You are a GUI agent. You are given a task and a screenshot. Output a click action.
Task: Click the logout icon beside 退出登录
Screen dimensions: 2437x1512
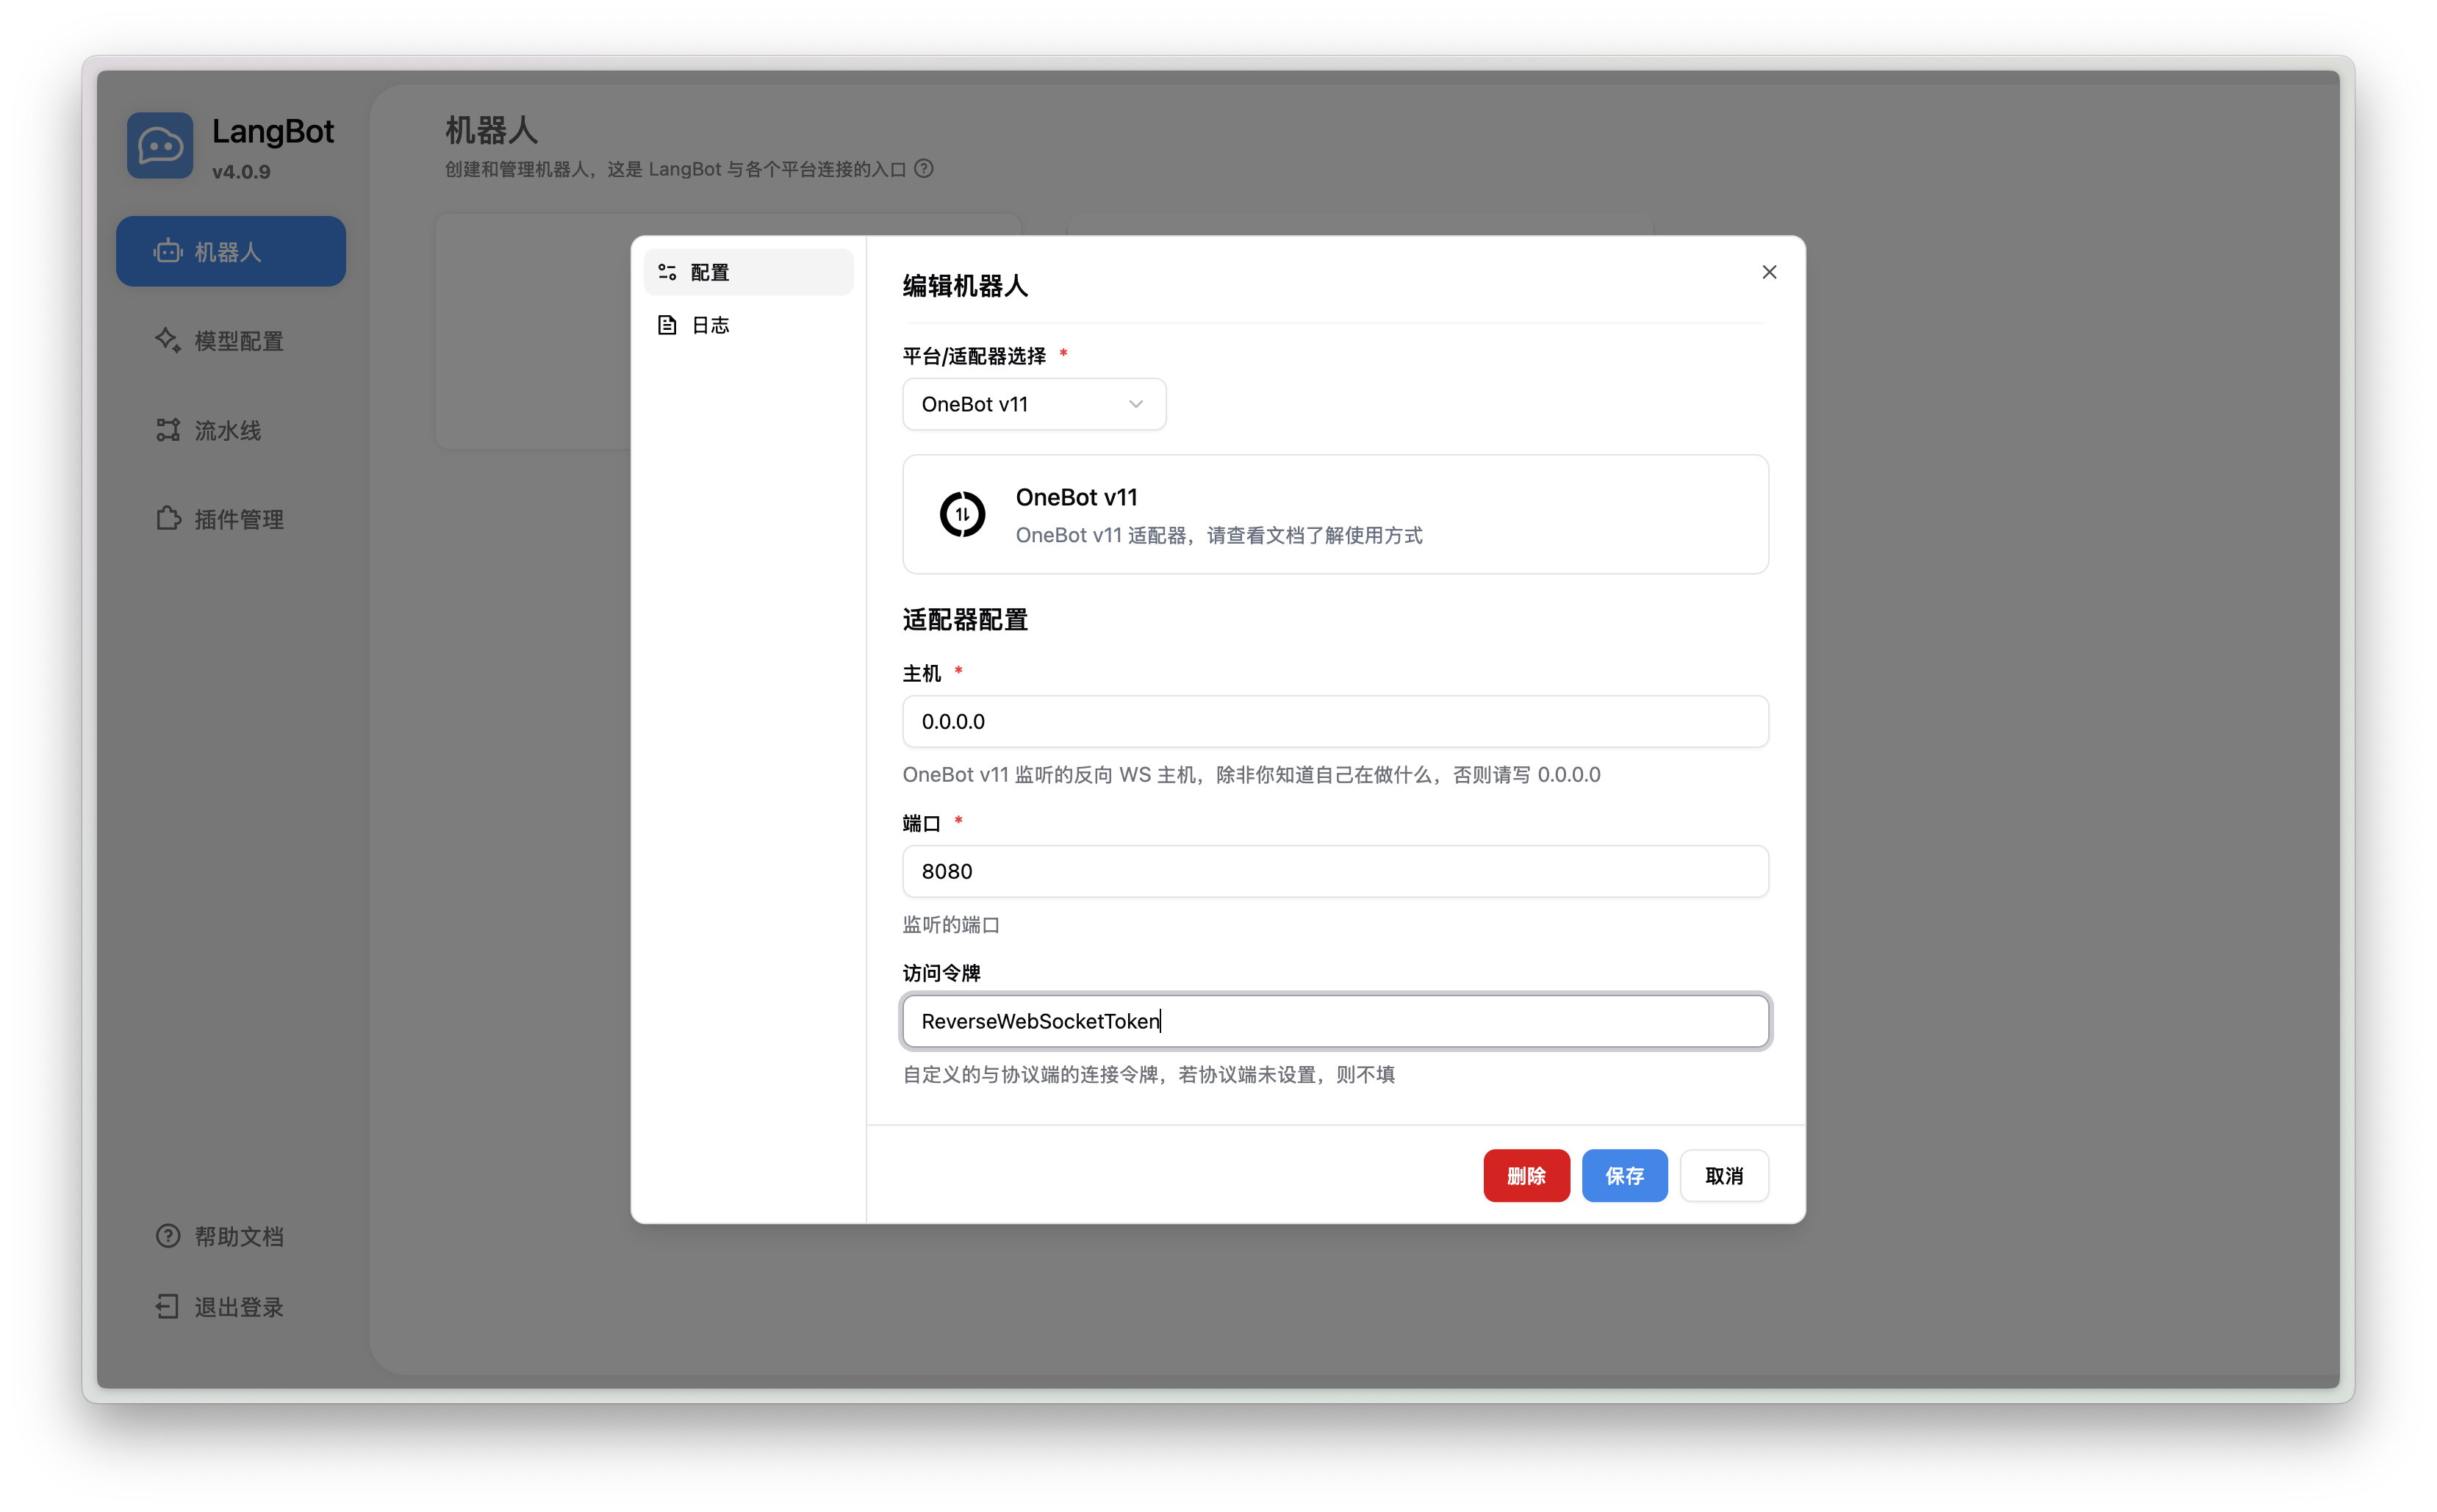pos(167,1306)
